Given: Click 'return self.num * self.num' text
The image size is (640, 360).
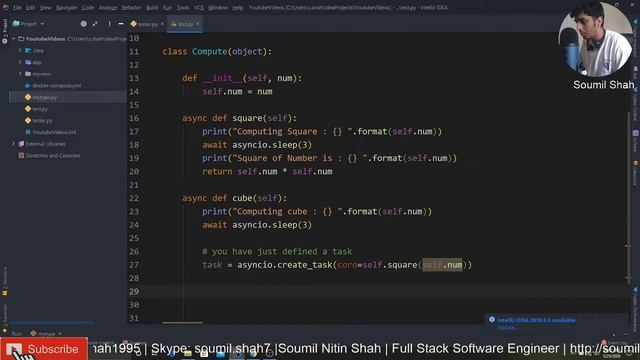Looking at the screenshot, I should point(267,172).
